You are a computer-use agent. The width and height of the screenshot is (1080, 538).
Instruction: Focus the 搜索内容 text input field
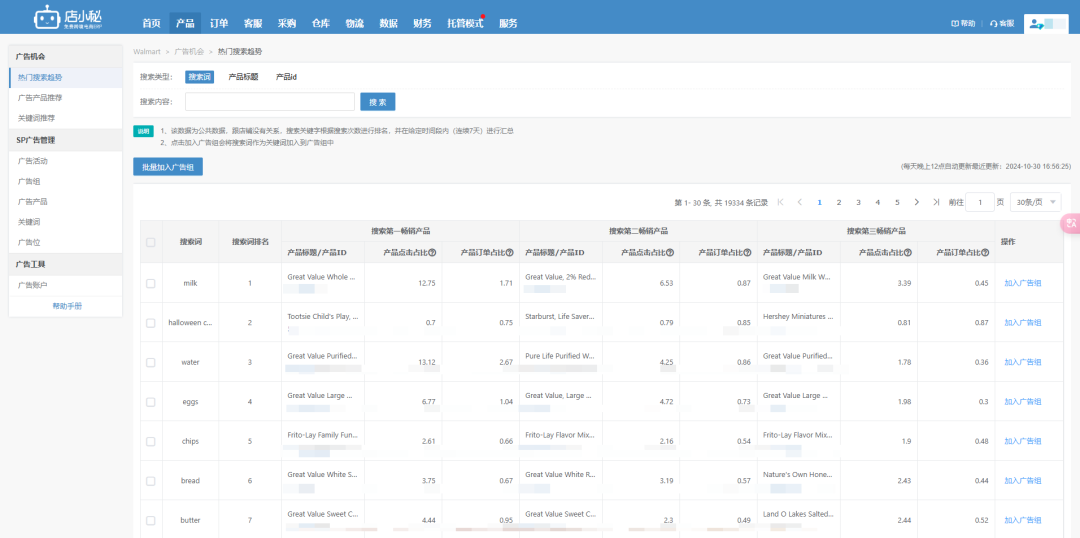(270, 102)
